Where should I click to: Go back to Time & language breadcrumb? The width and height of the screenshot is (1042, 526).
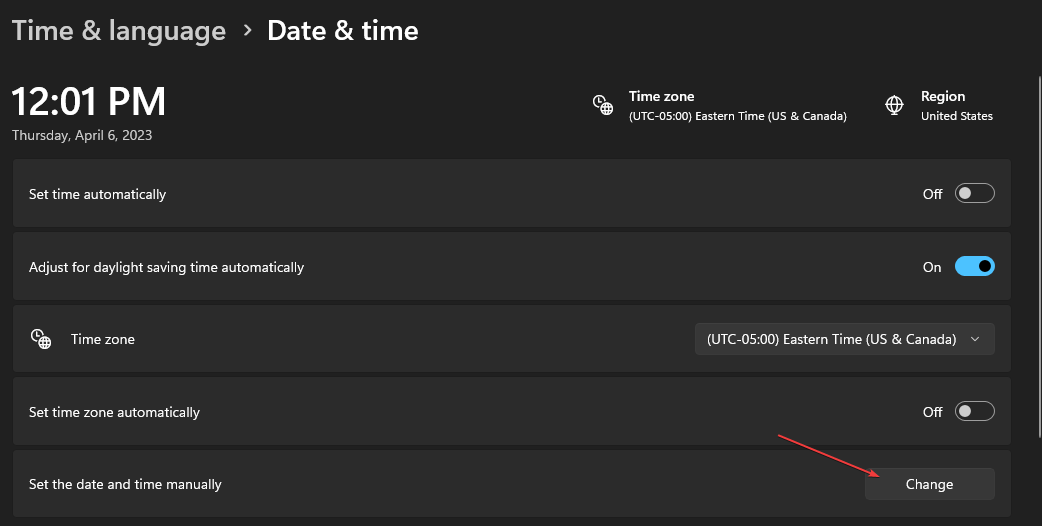point(119,31)
